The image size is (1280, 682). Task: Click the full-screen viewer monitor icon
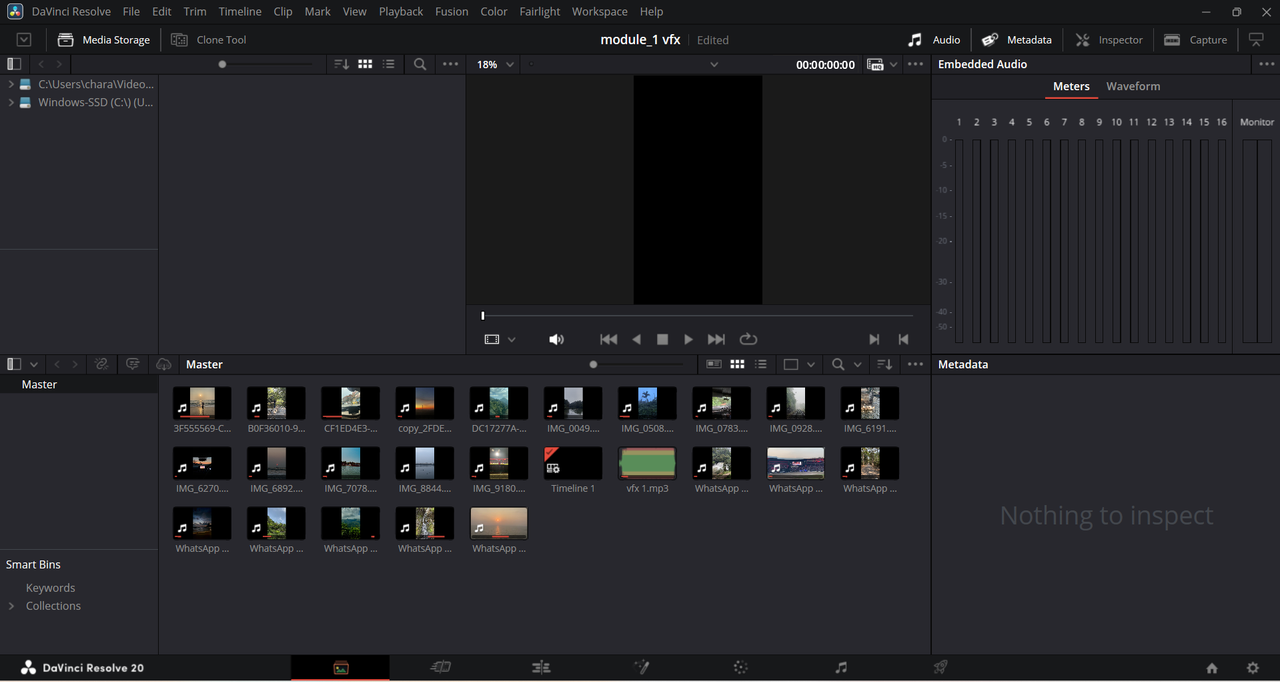(1257, 40)
